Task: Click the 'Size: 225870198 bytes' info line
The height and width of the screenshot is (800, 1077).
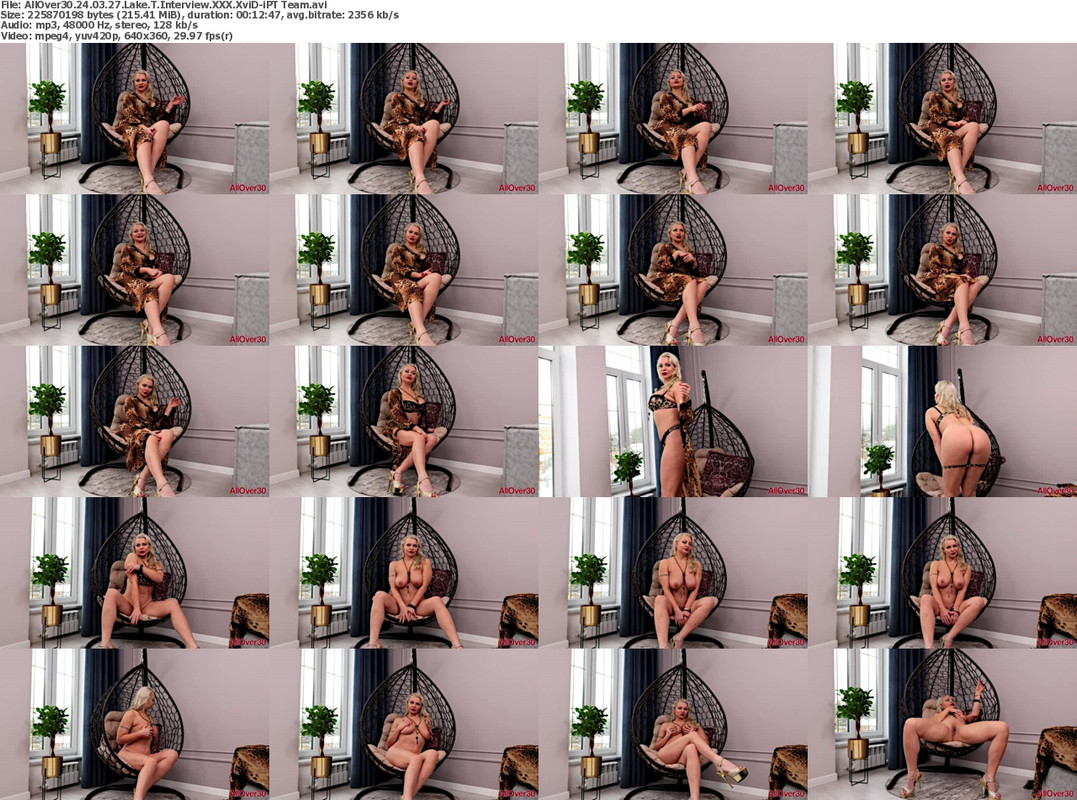Action: pyautogui.click(x=199, y=15)
